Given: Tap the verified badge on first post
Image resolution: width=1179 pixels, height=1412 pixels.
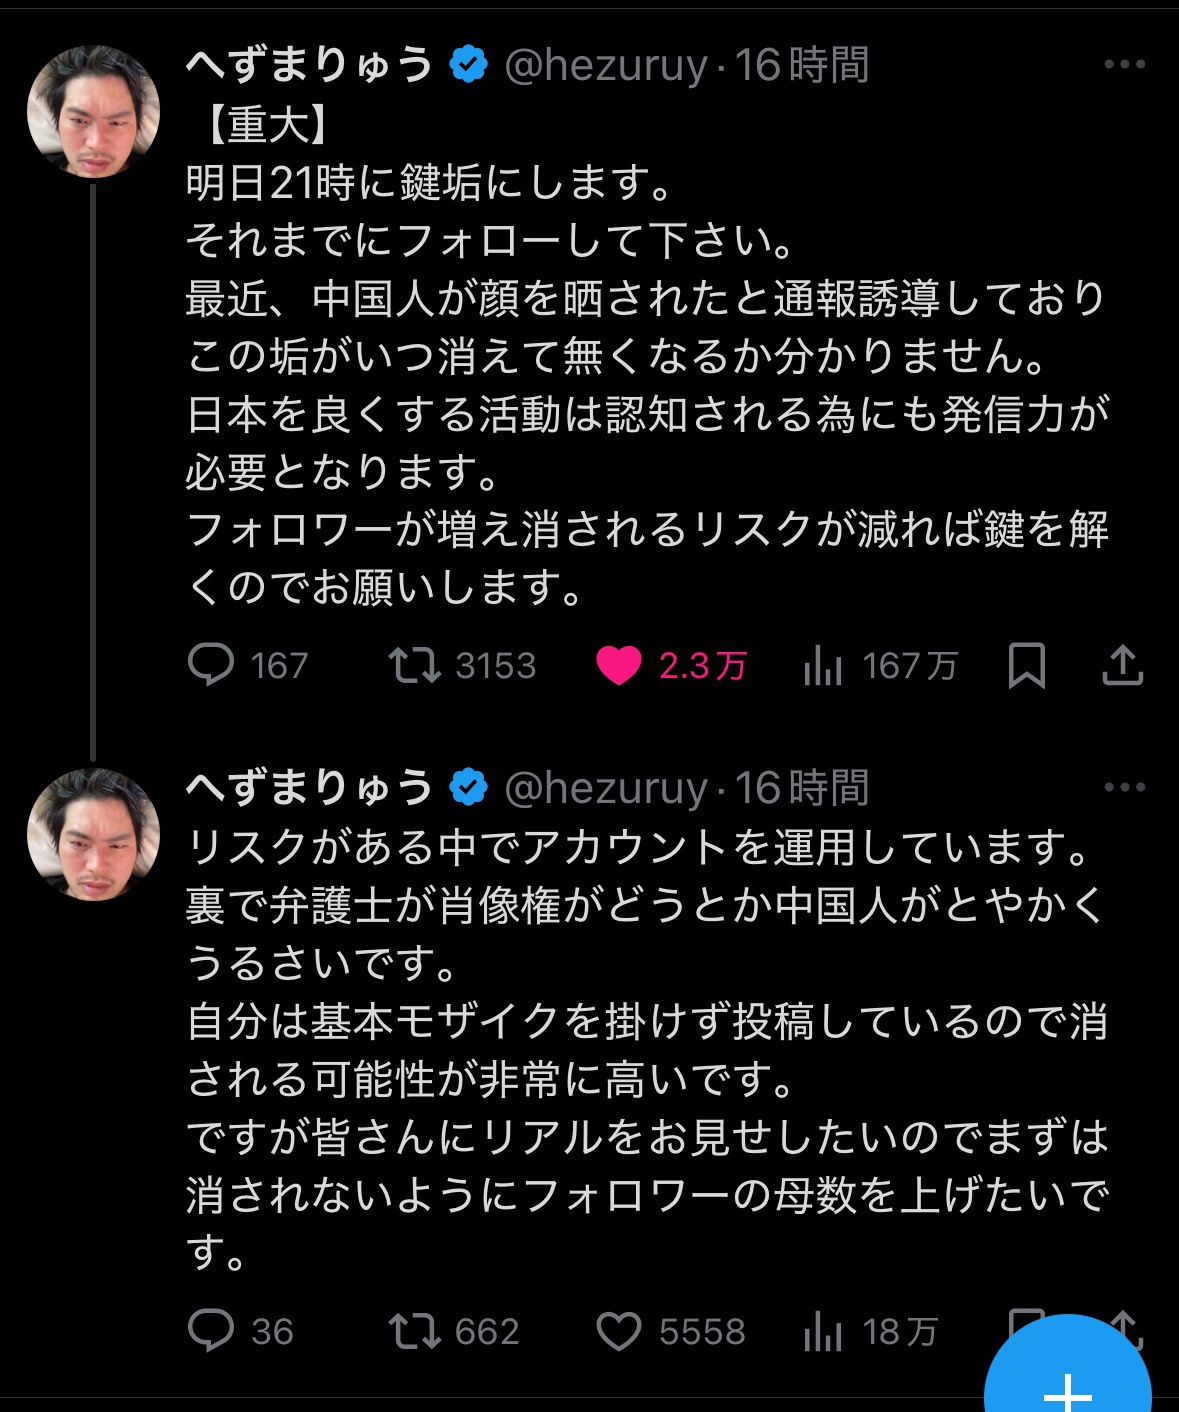Looking at the screenshot, I should click(468, 66).
